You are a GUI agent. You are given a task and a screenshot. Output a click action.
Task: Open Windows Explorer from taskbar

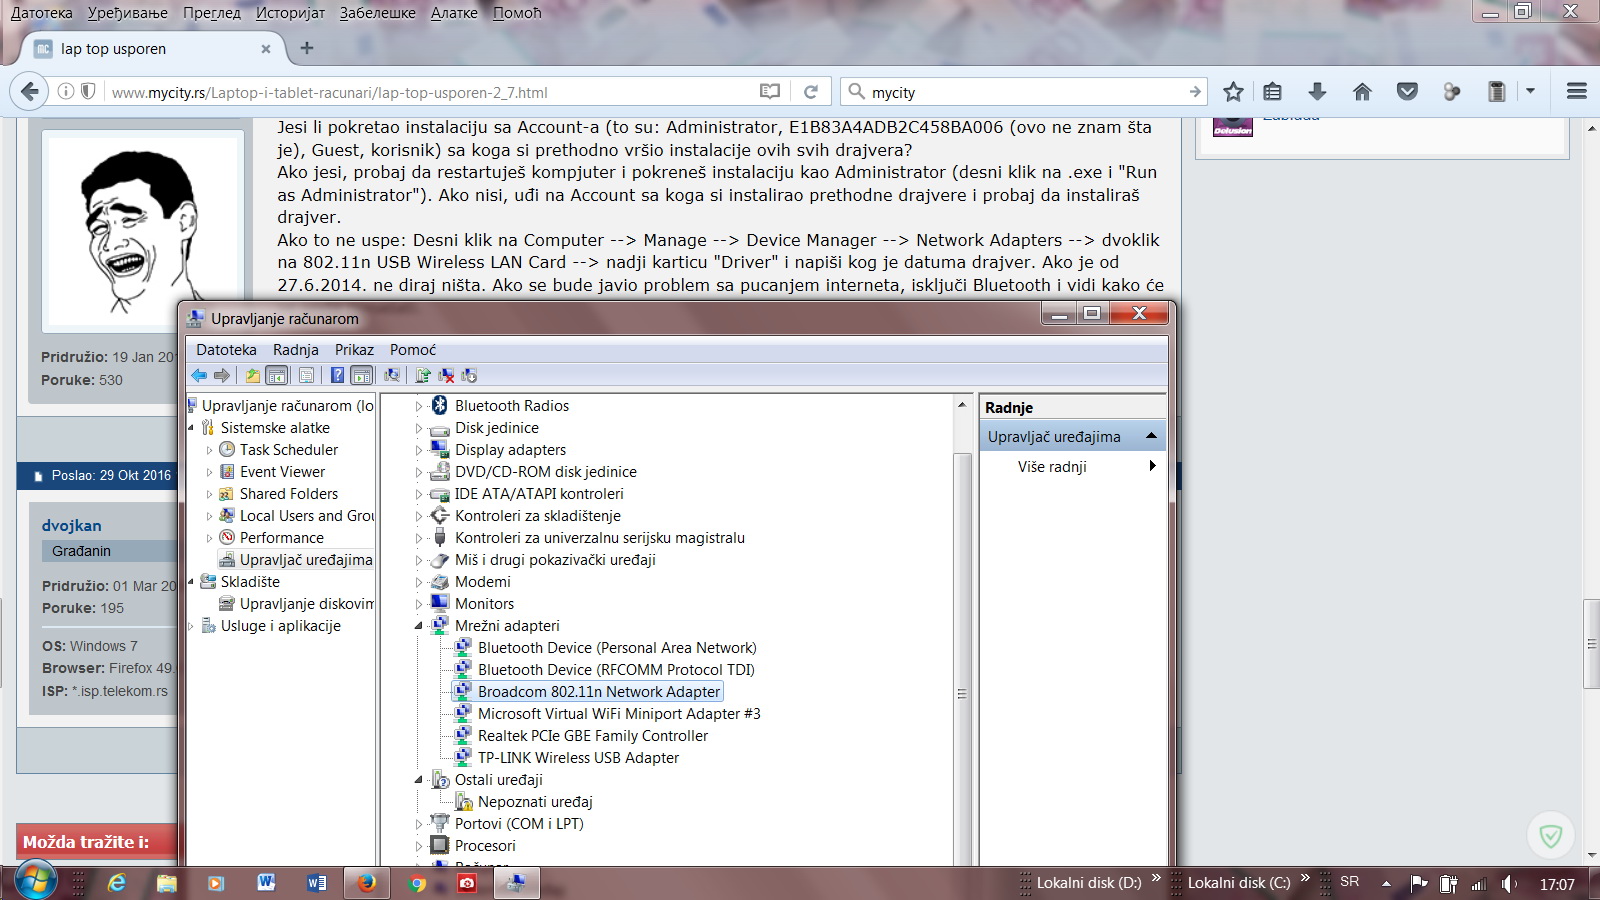coord(166,883)
